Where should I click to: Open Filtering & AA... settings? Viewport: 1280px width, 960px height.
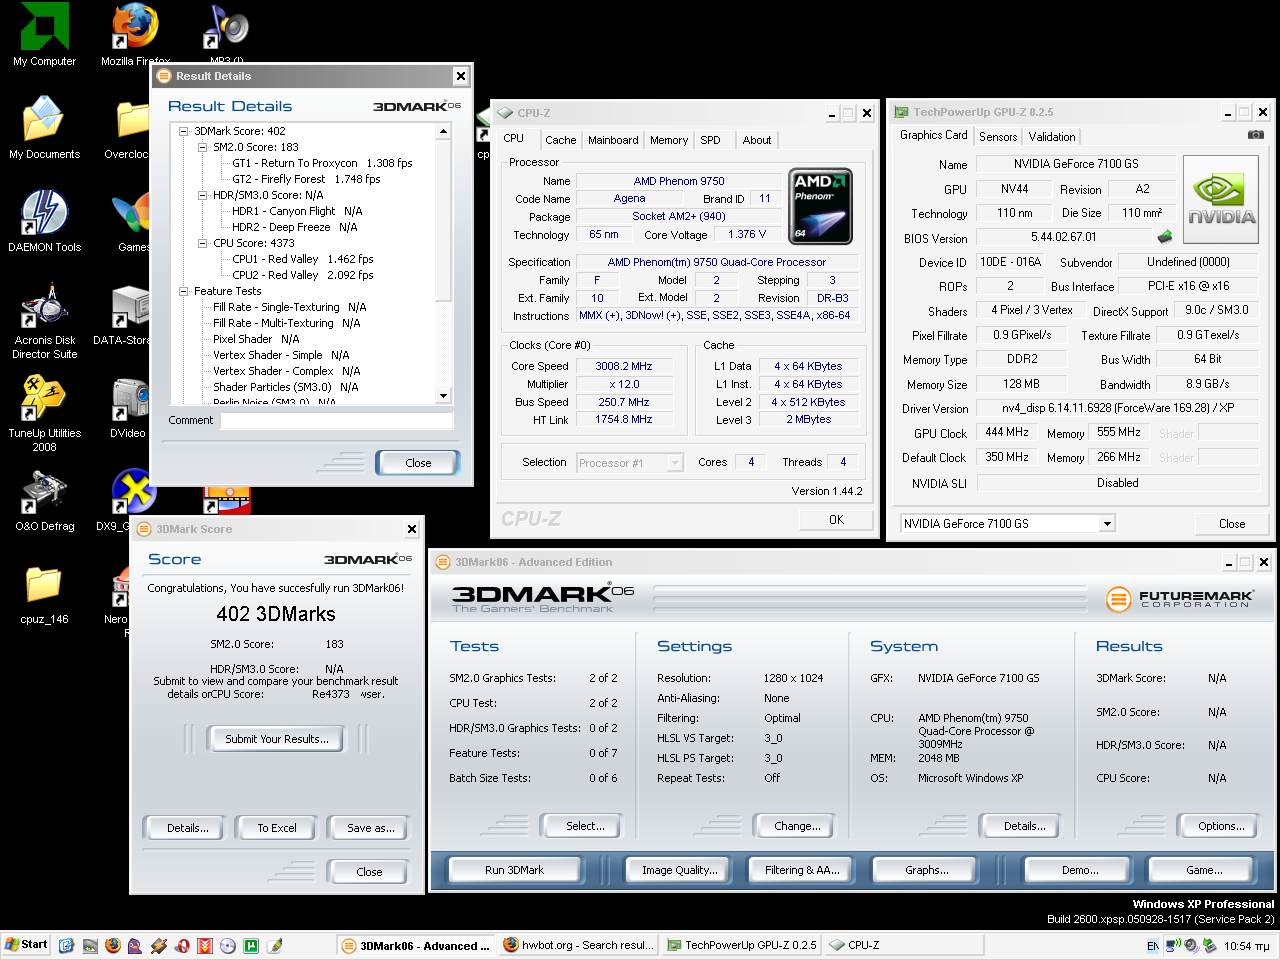tap(802, 870)
